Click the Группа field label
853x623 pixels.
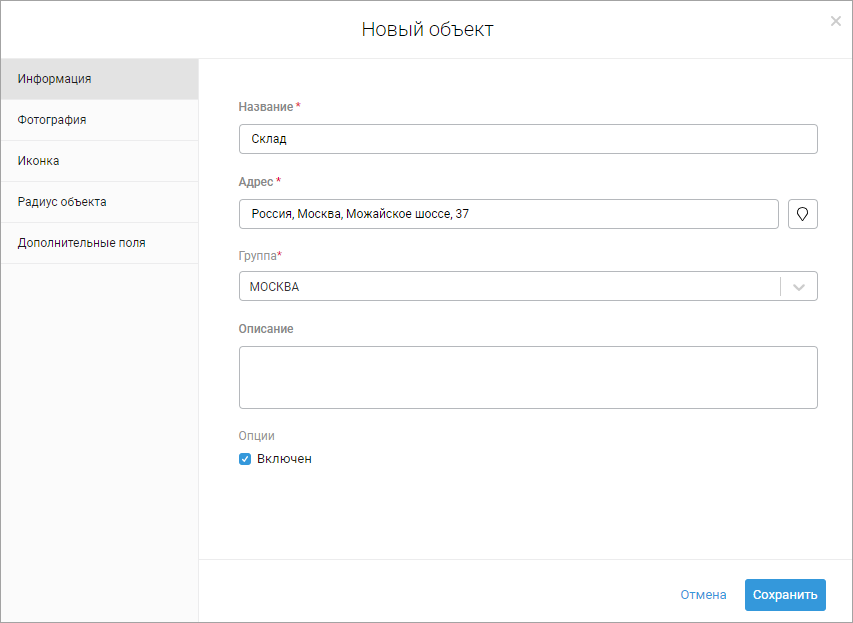[x=257, y=256]
